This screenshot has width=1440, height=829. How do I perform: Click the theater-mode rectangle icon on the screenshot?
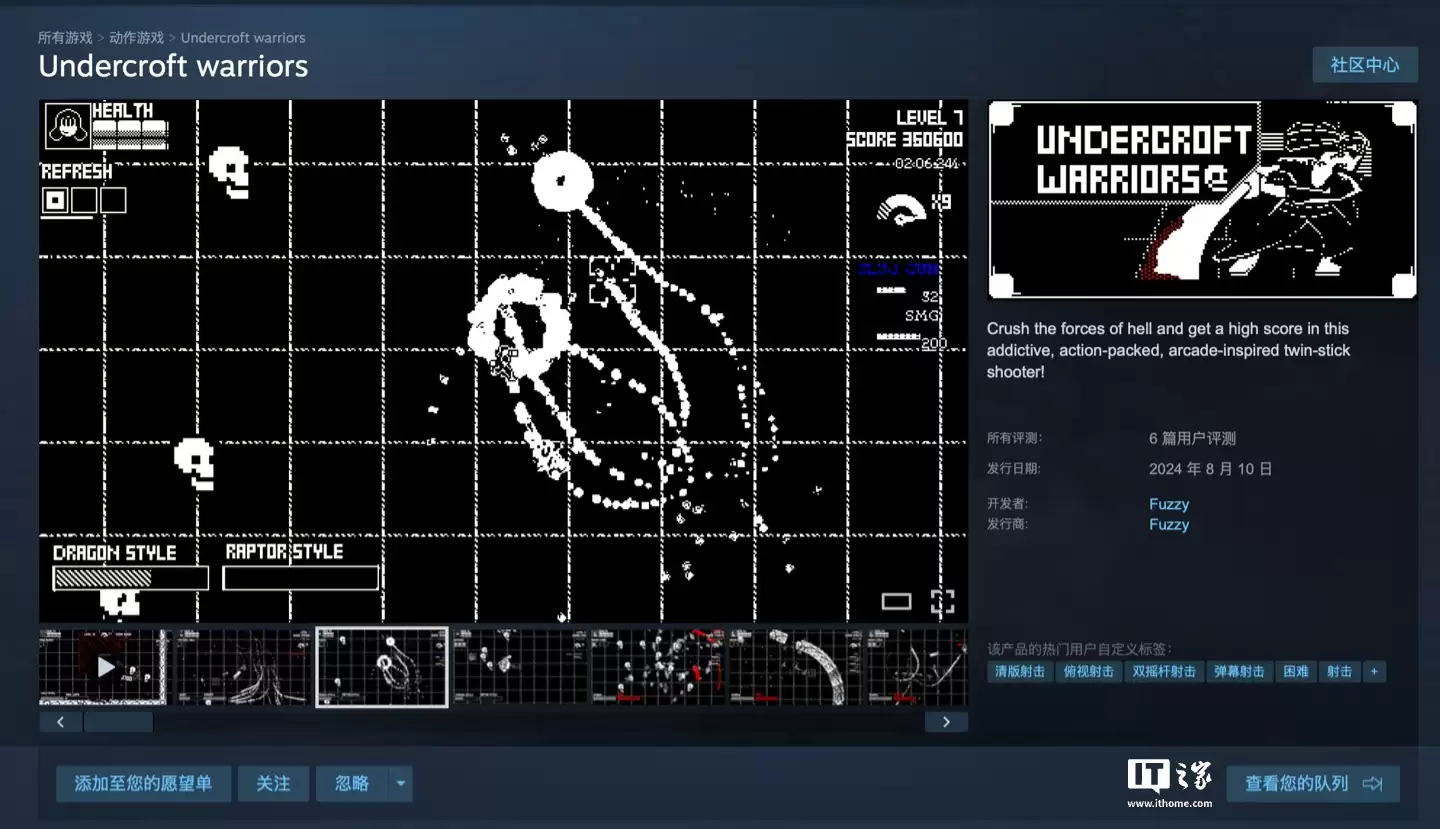896,600
